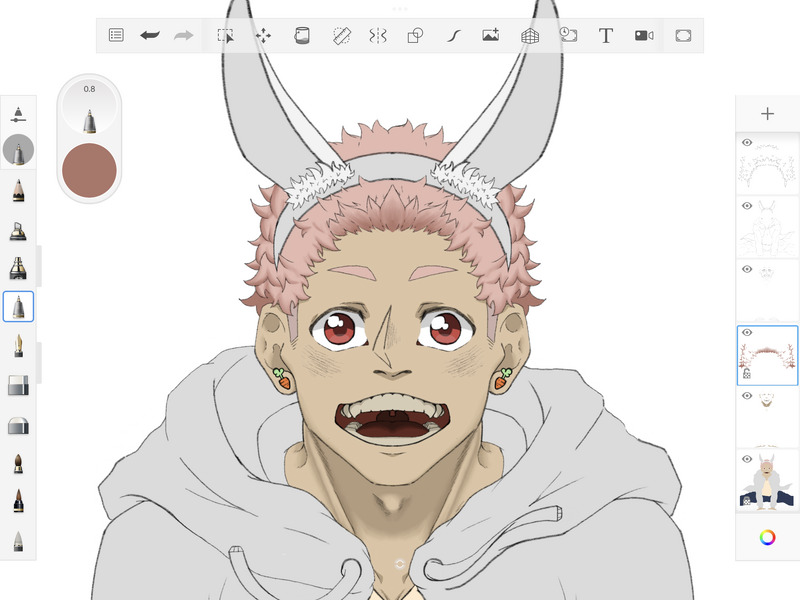Import an image with the picture icon

(x=490, y=35)
